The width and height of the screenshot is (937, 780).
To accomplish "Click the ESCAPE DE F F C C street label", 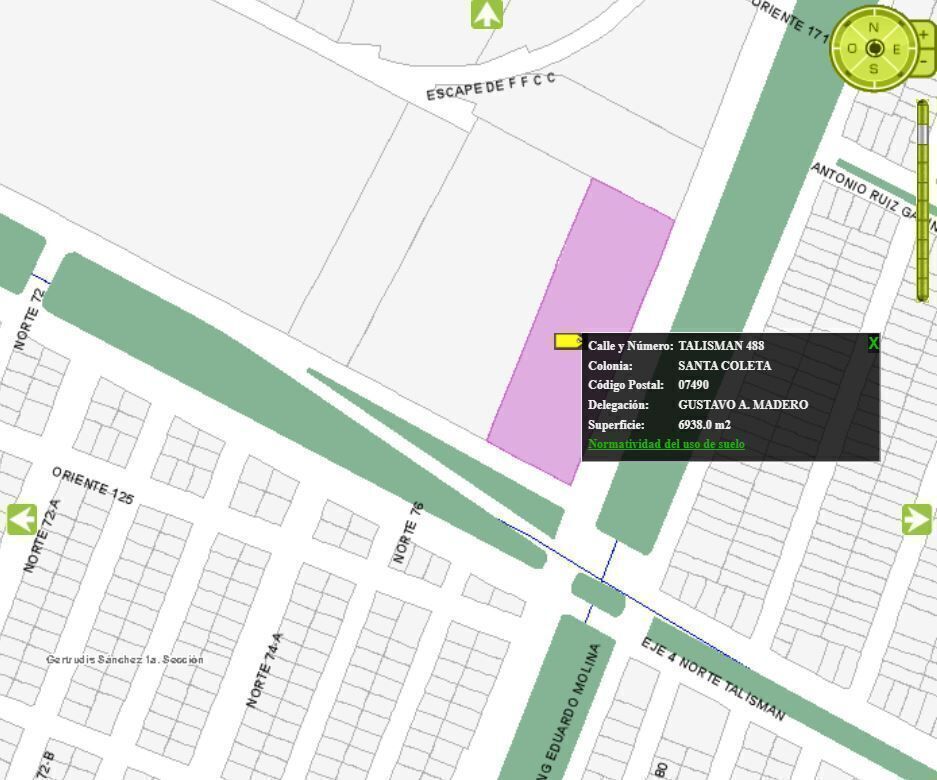I will 491,86.
